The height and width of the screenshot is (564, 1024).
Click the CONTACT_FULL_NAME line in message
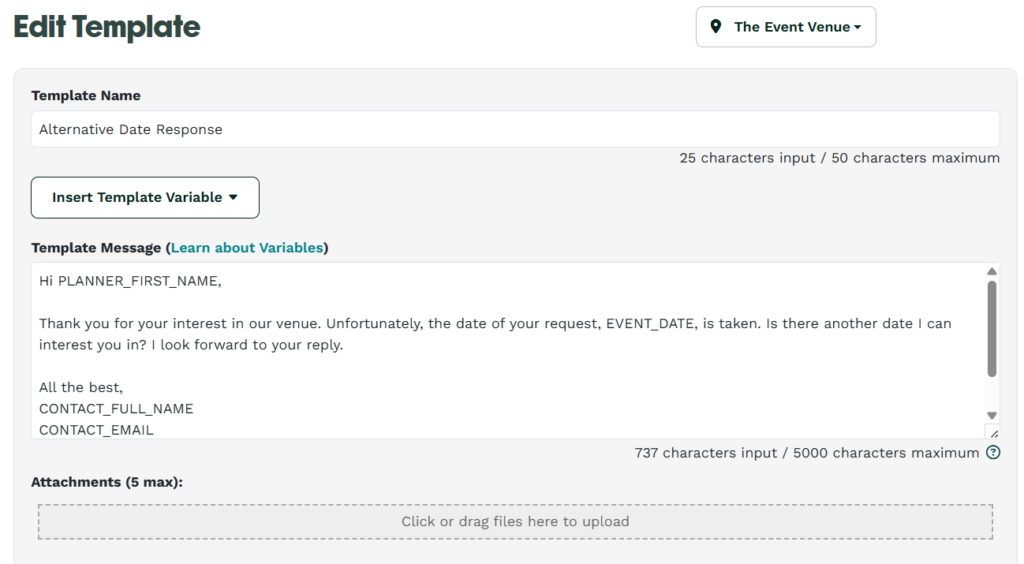pyautogui.click(x=116, y=409)
